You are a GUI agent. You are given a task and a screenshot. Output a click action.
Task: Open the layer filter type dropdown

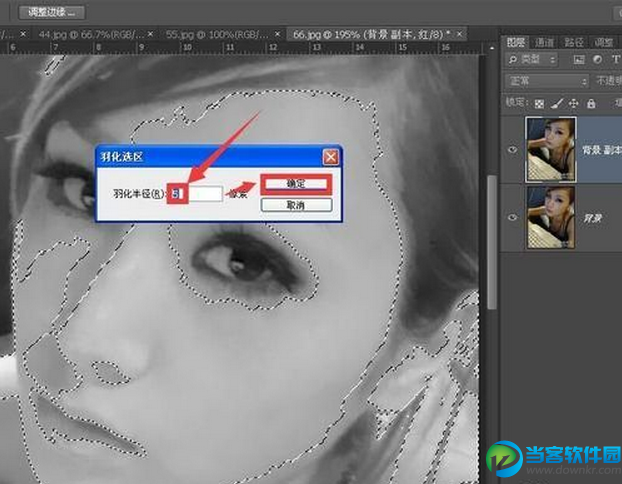pos(532,60)
